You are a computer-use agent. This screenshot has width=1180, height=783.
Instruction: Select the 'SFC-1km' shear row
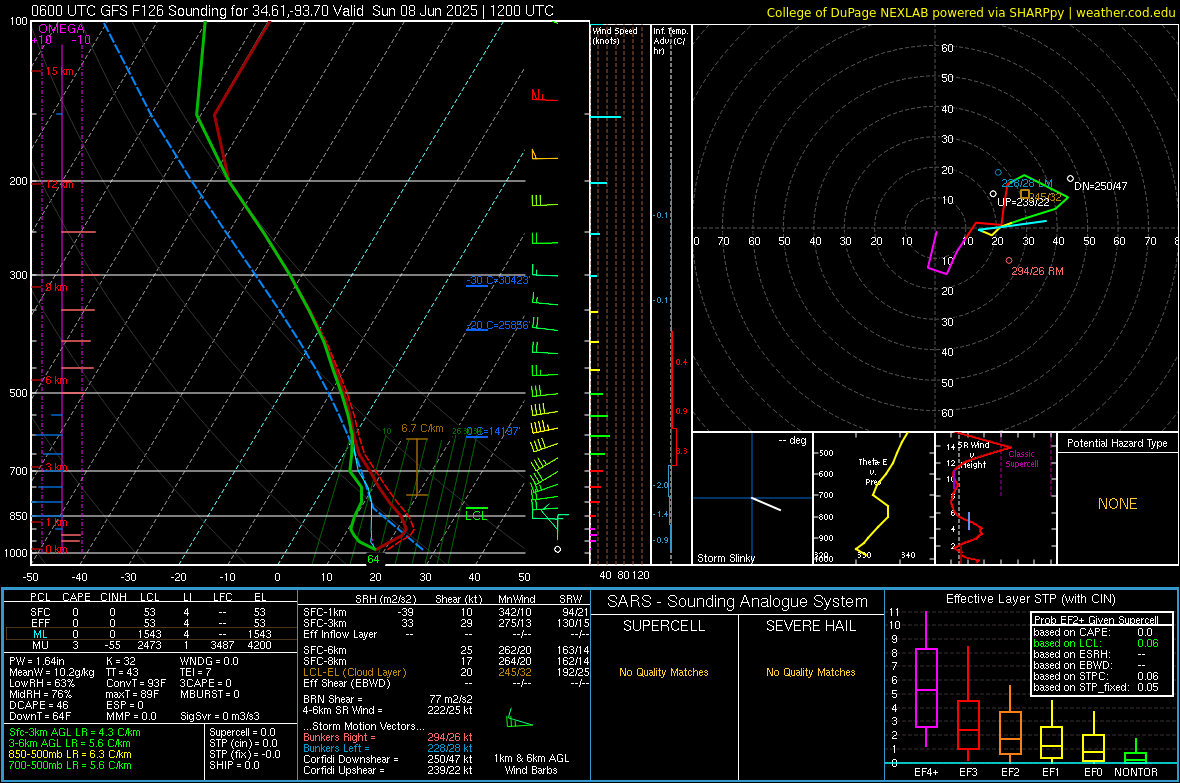[446, 612]
